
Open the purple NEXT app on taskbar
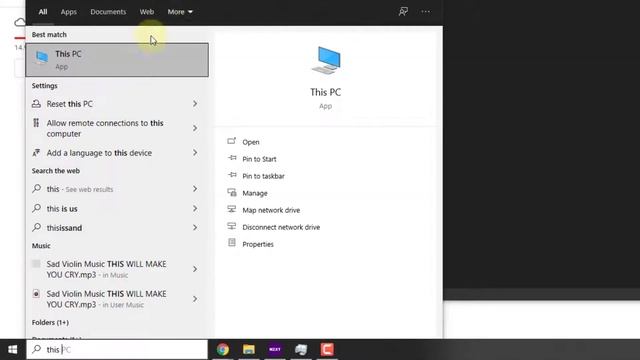click(x=275, y=350)
